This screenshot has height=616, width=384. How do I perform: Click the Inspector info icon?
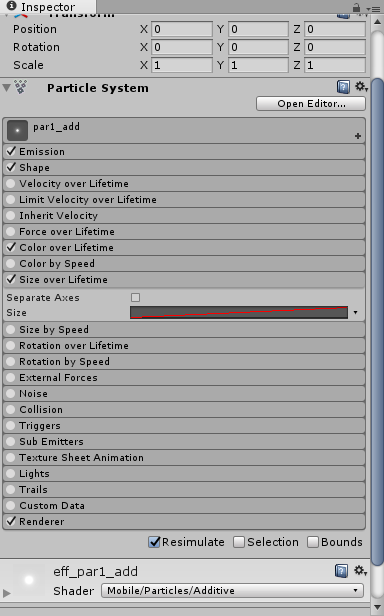(12, 6)
